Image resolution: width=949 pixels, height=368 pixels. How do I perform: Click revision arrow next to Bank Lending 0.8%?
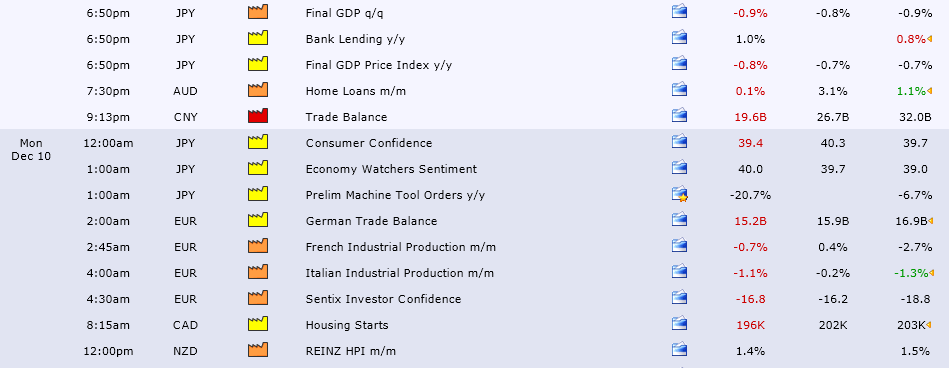[x=929, y=39]
